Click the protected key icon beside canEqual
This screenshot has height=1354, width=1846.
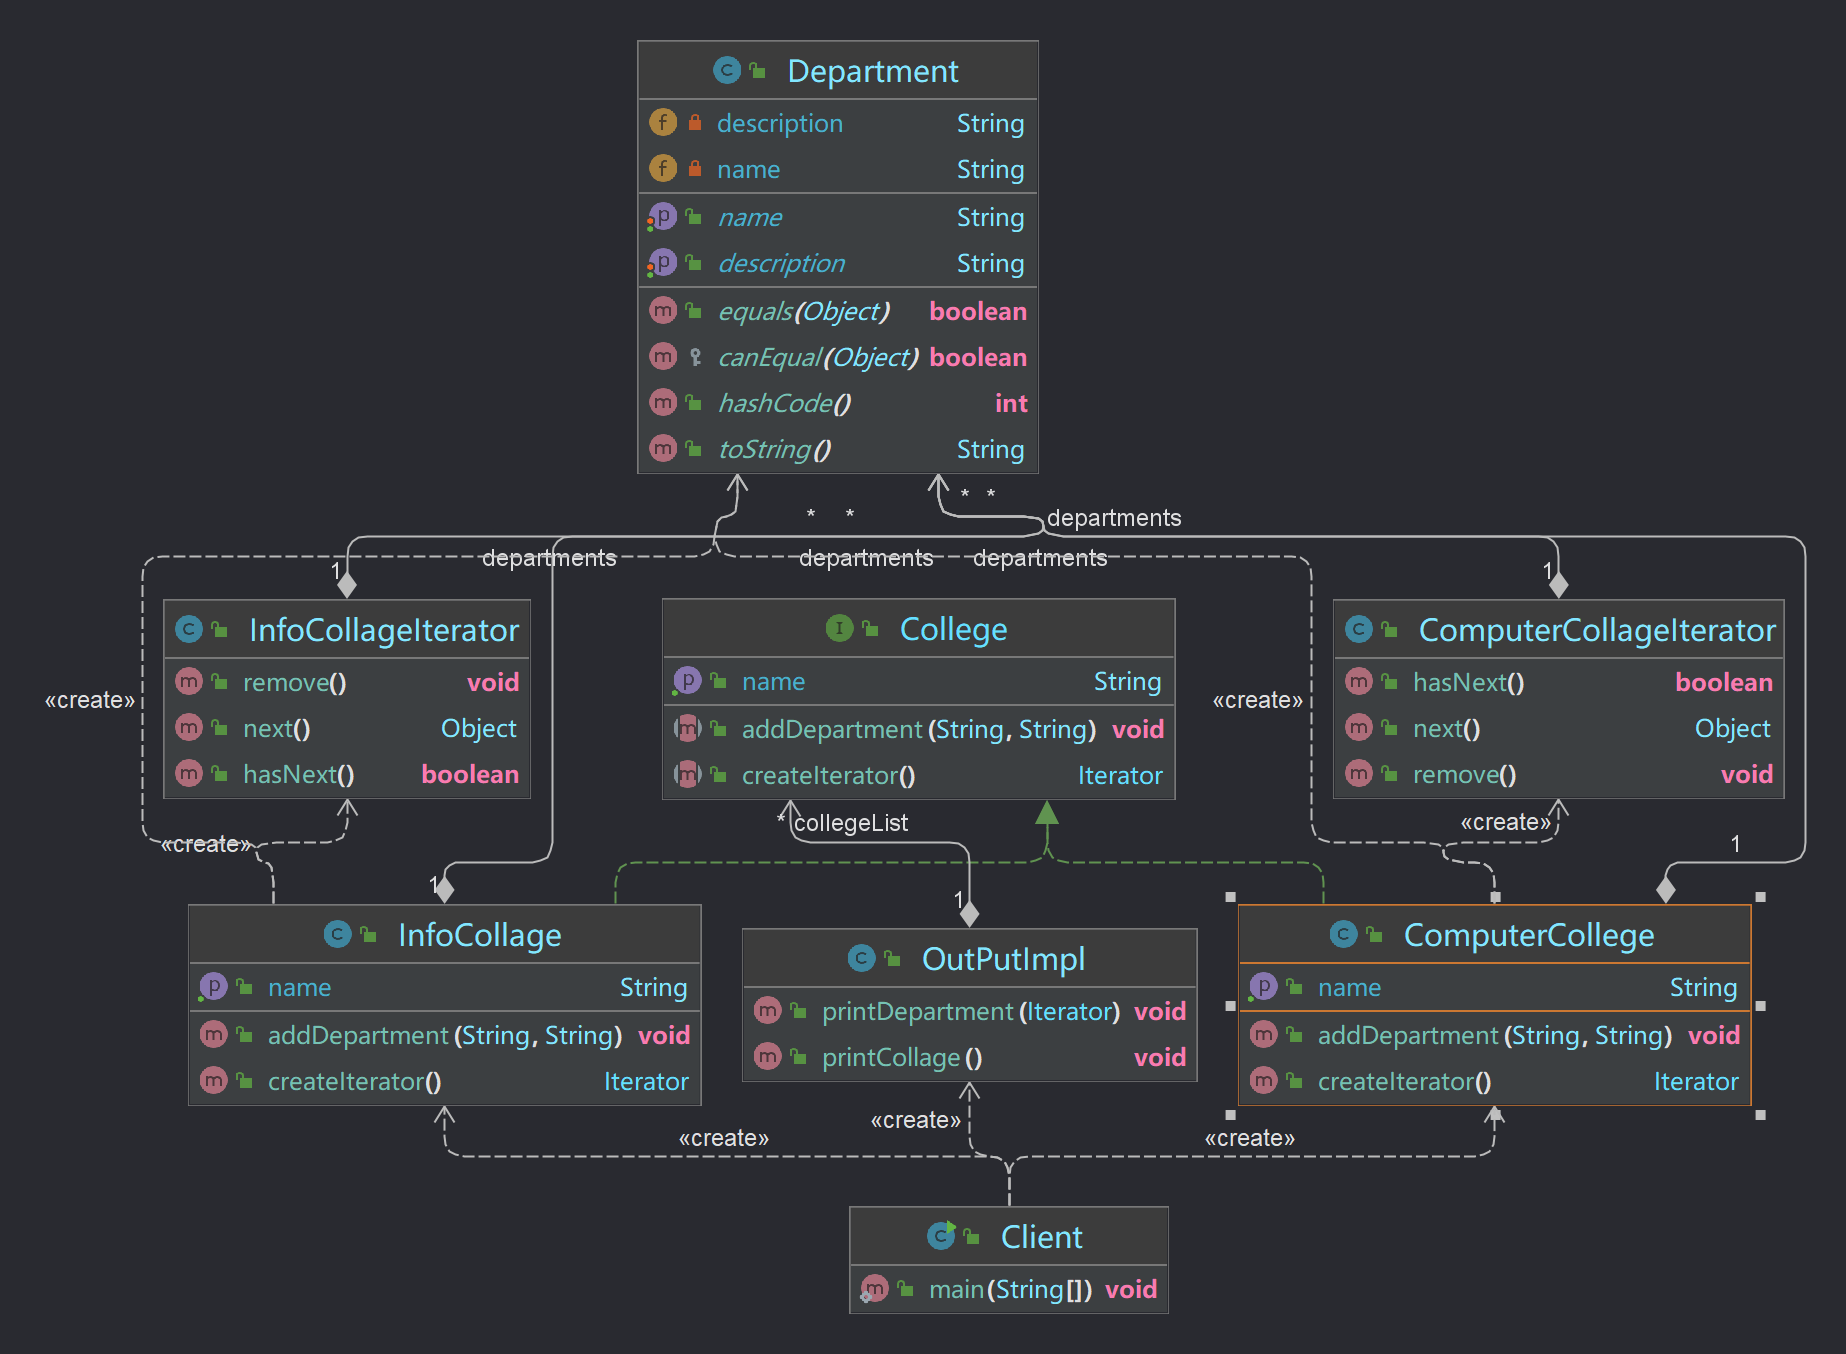(695, 357)
